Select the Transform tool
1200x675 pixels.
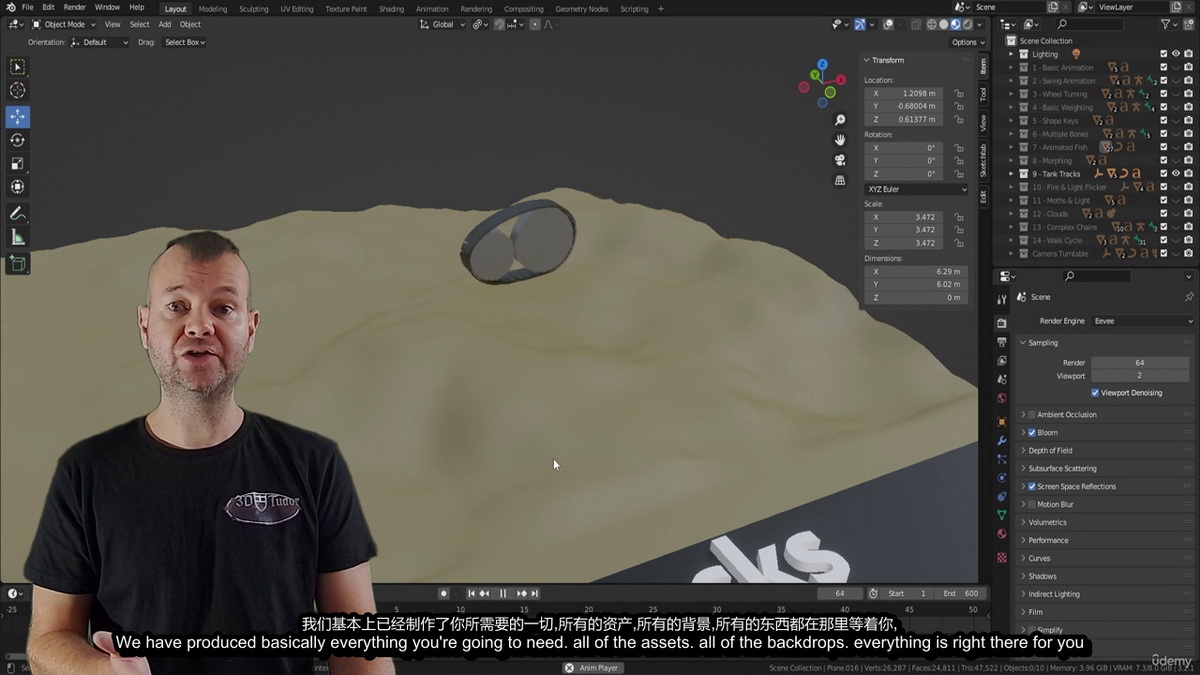tap(17, 187)
